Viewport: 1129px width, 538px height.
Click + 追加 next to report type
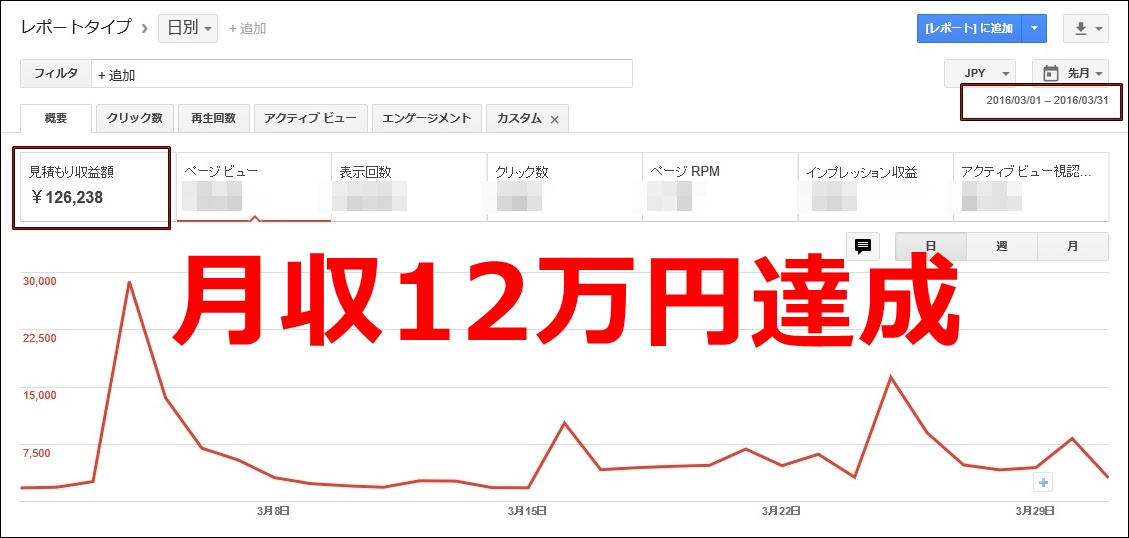(x=247, y=29)
